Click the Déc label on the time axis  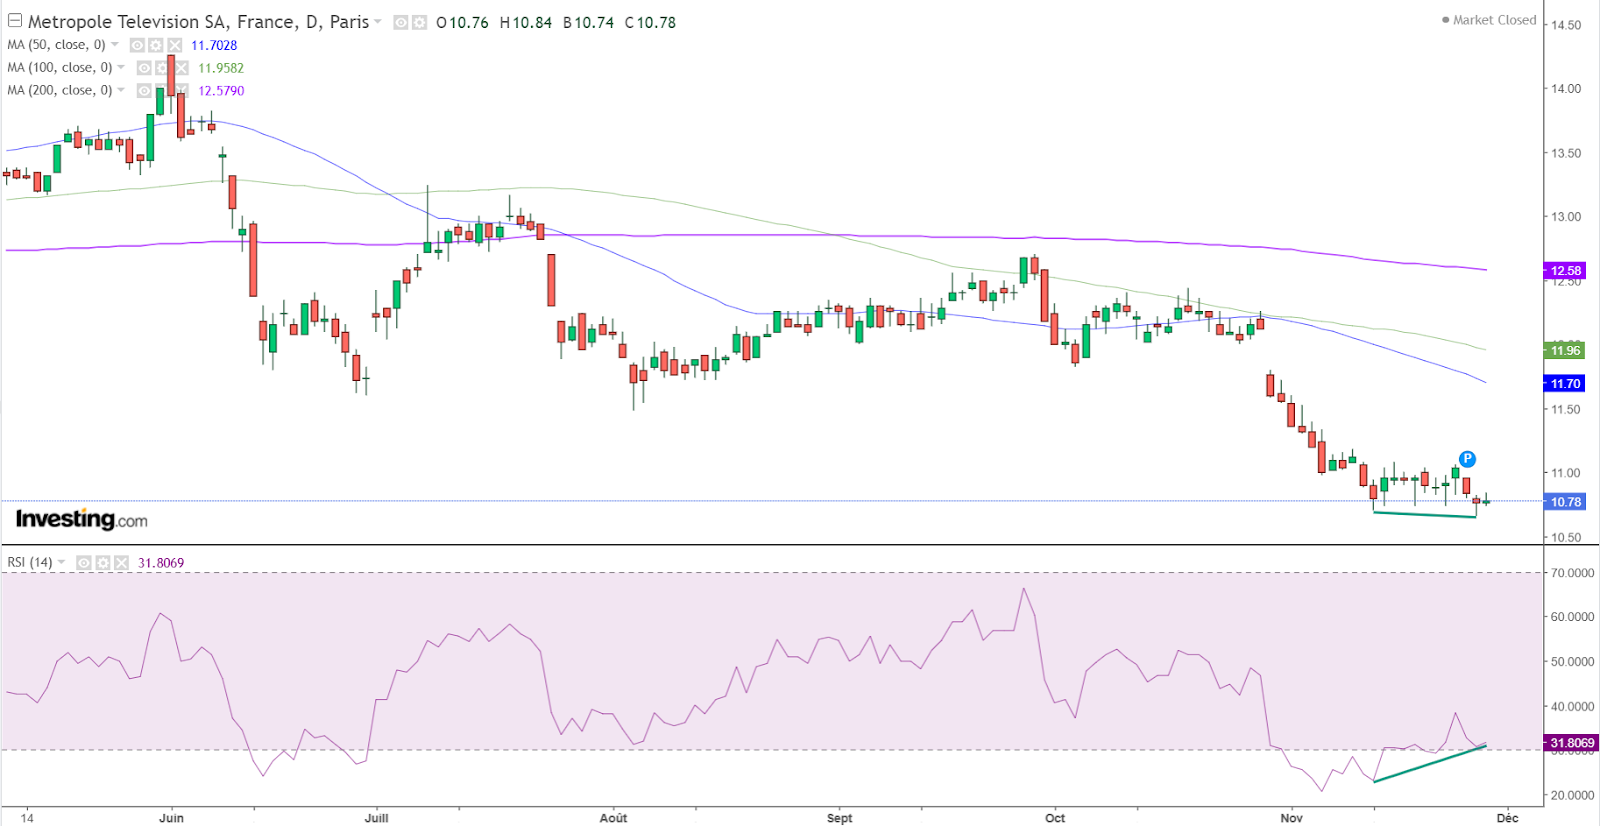tap(1507, 818)
